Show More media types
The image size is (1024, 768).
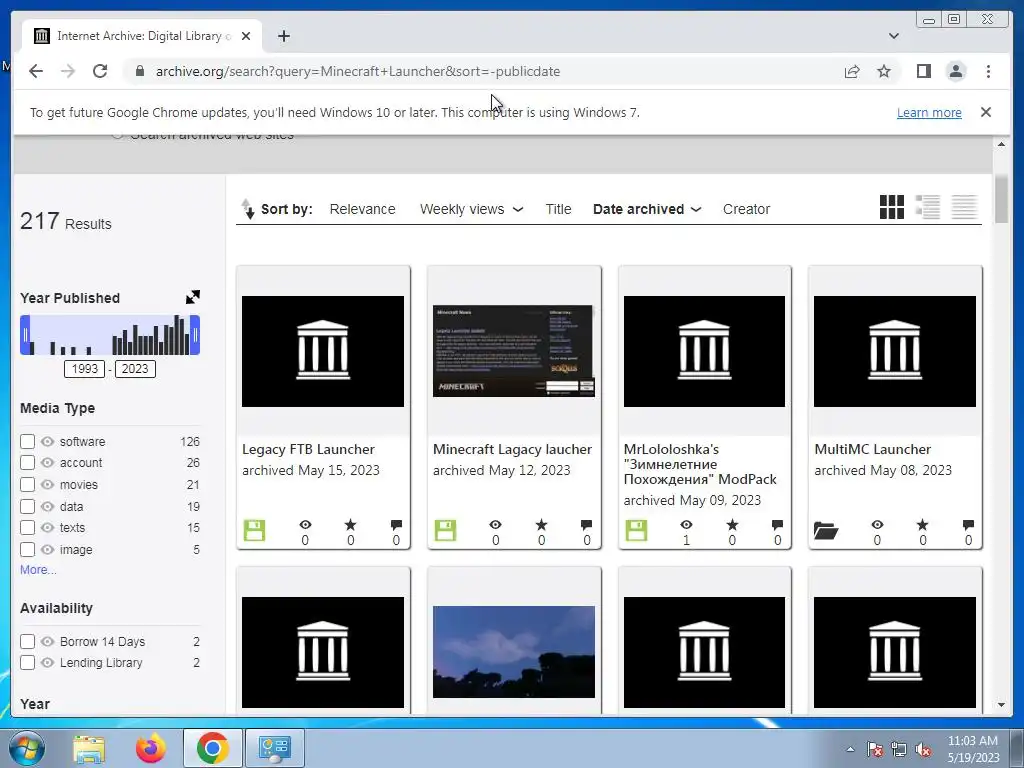(38, 569)
